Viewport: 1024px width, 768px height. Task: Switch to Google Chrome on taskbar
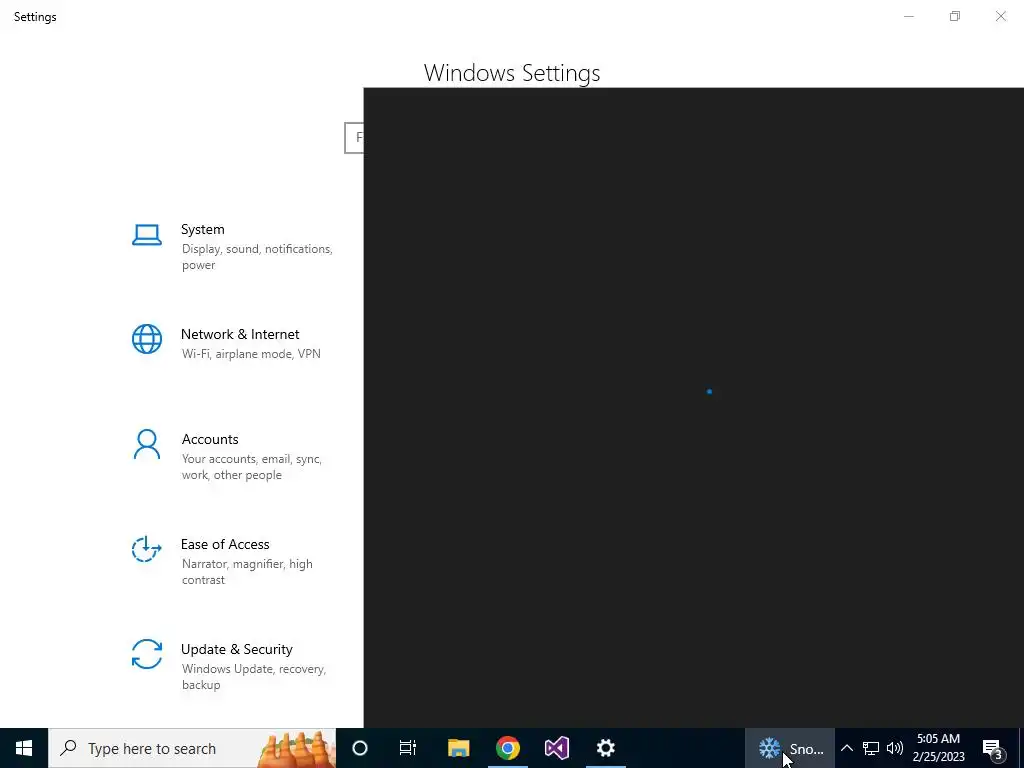click(507, 748)
